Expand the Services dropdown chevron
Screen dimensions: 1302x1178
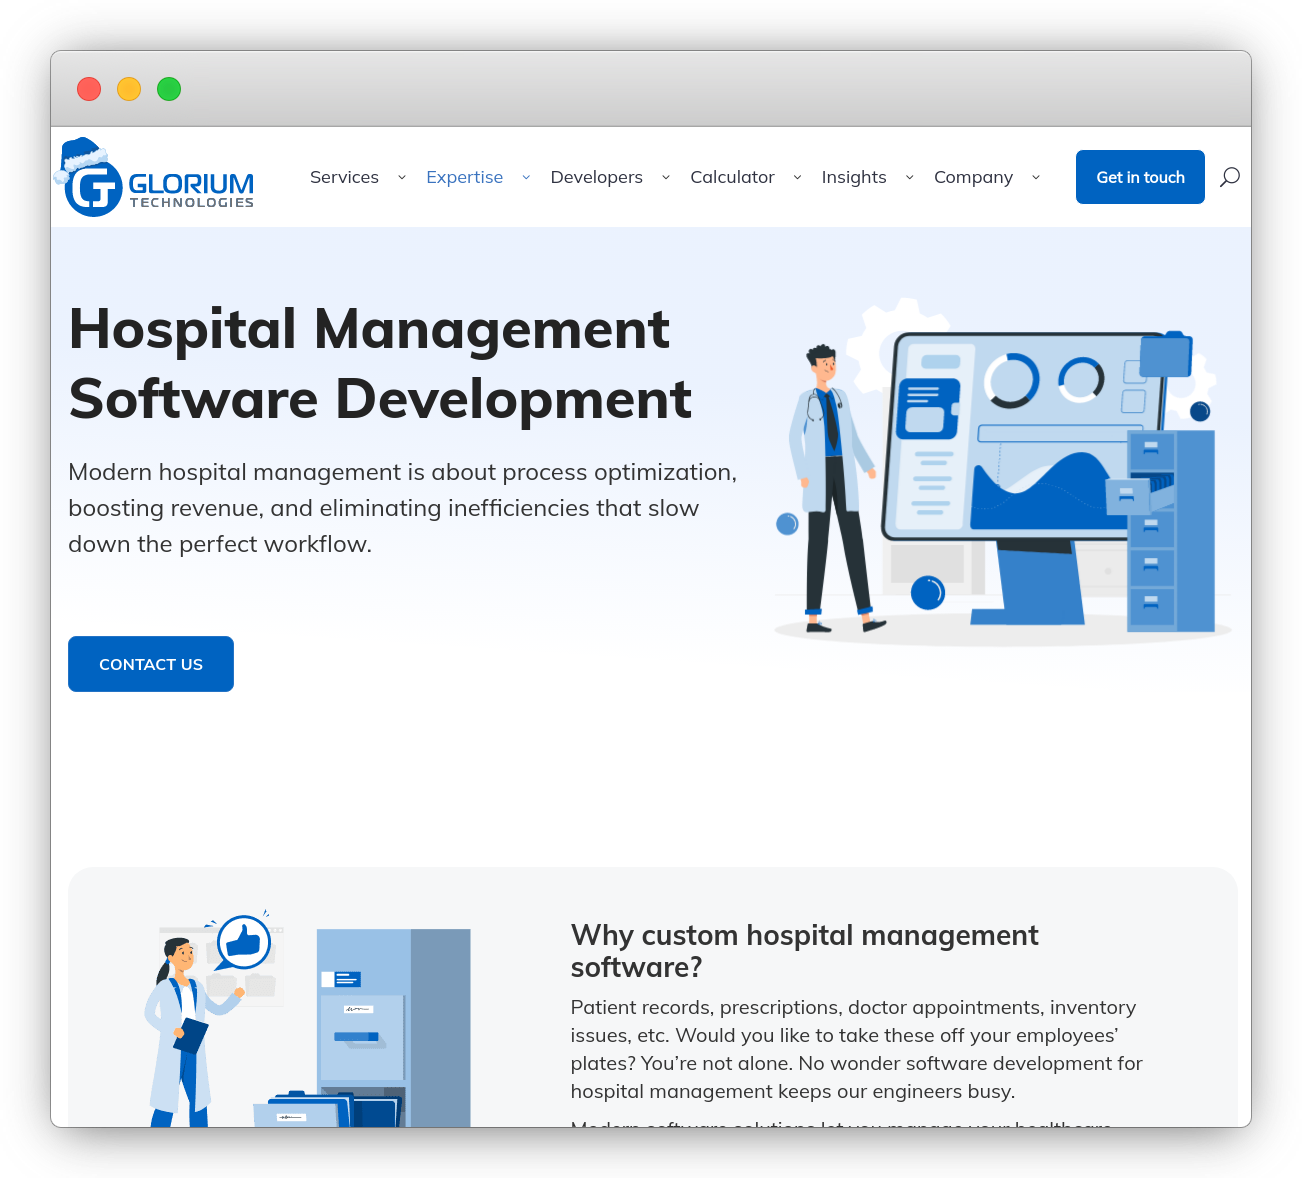tap(402, 177)
